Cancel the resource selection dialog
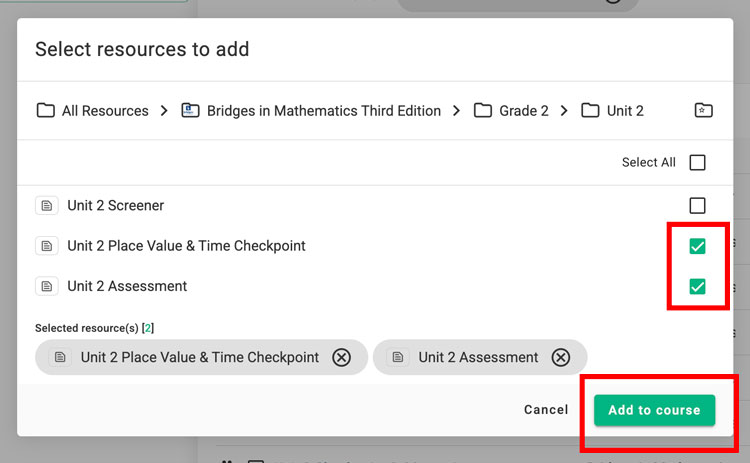 (x=546, y=410)
